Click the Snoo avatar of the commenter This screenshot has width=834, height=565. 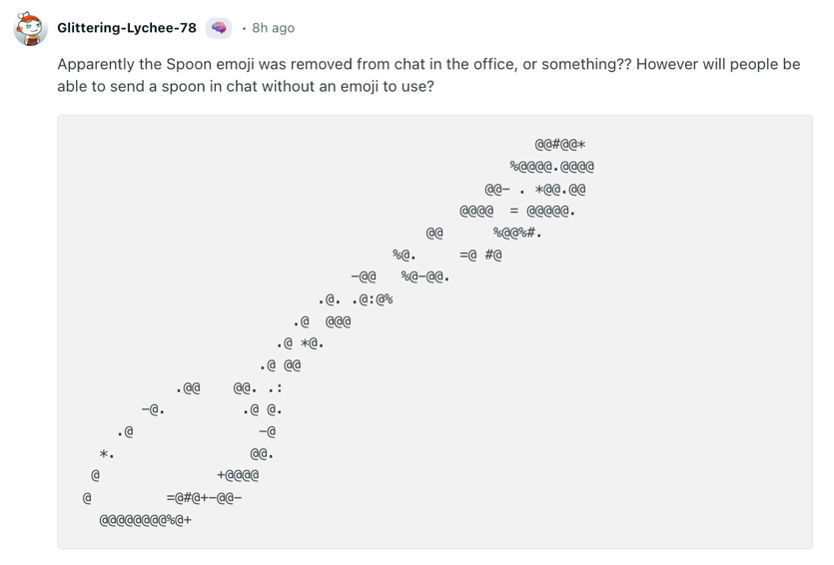coord(31,28)
